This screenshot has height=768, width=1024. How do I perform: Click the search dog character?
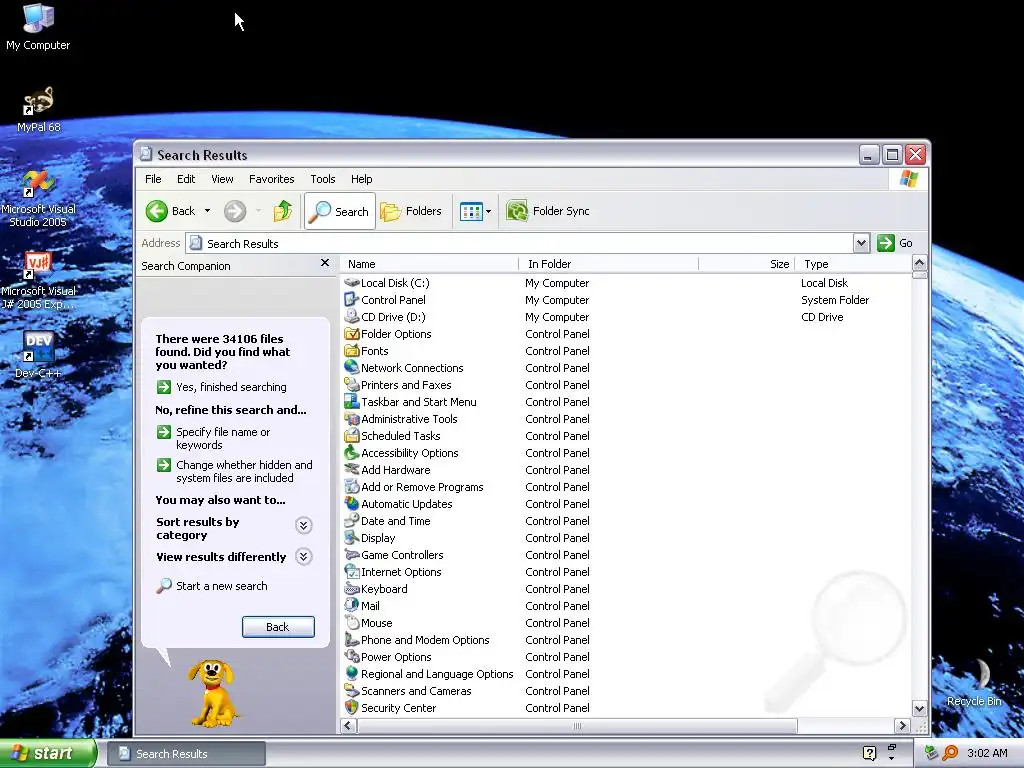pyautogui.click(x=212, y=694)
